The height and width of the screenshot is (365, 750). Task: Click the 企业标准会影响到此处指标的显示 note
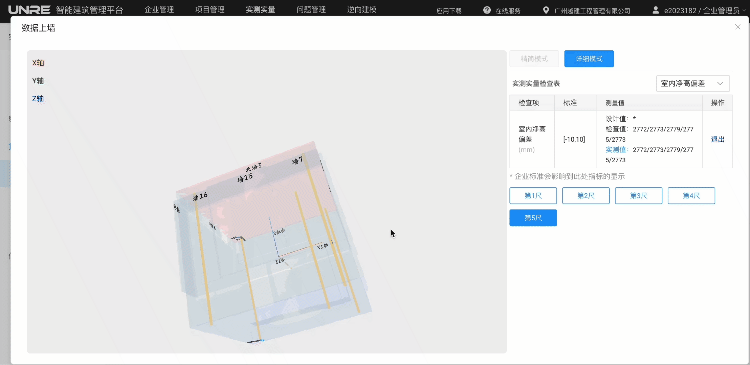567,177
